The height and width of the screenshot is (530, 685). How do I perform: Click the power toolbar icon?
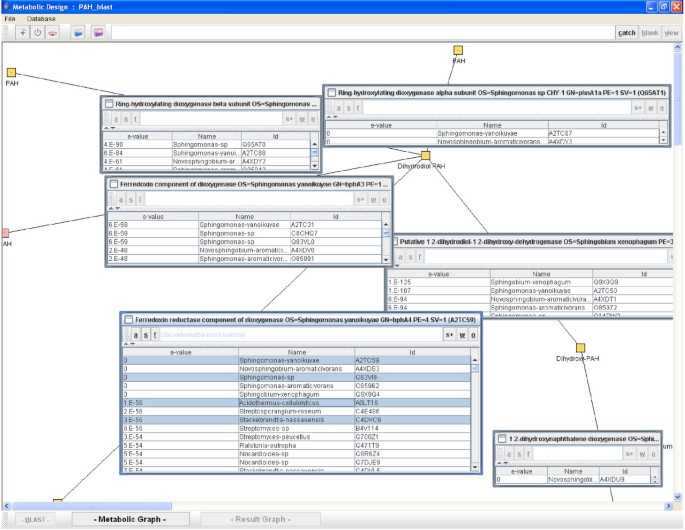click(x=38, y=33)
